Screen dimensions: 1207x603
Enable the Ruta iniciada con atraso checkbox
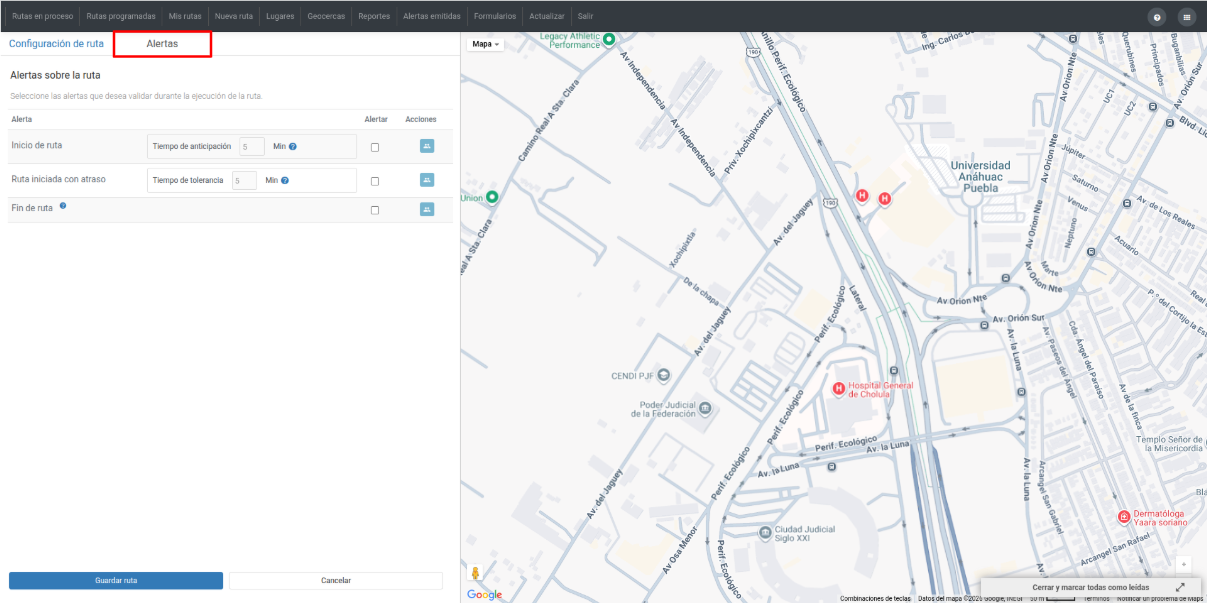(x=375, y=181)
